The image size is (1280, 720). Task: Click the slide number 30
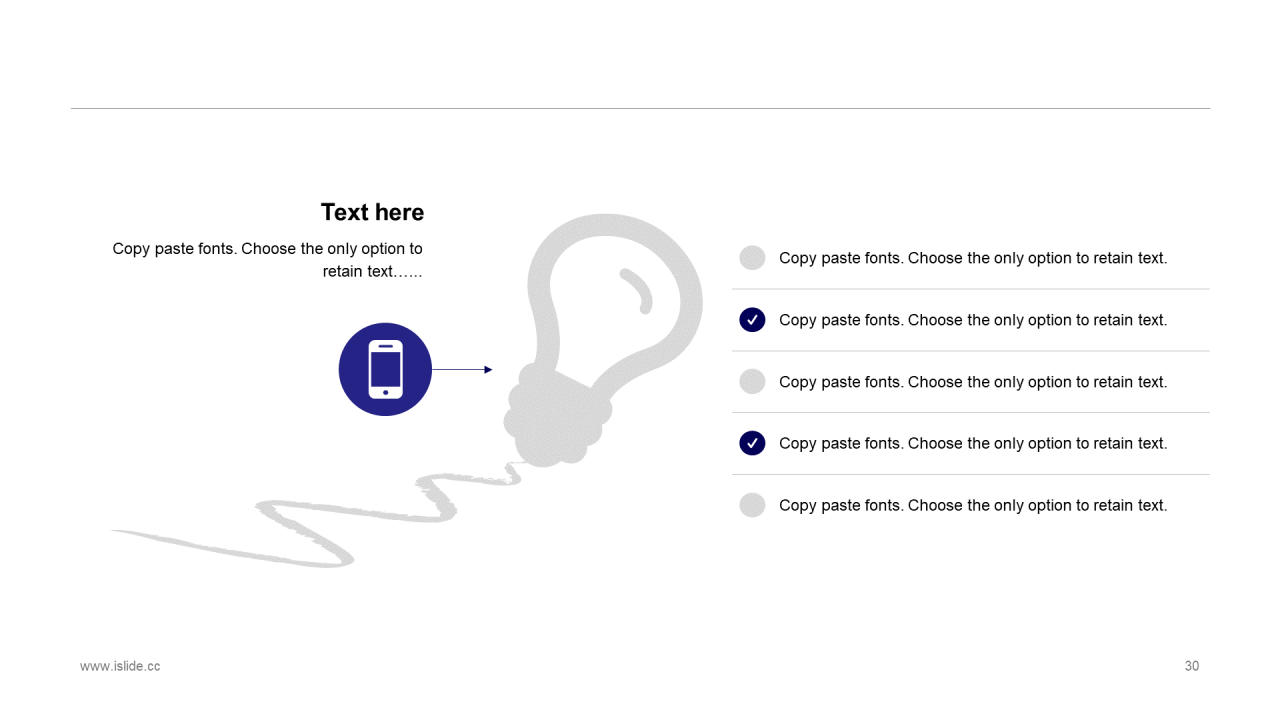click(x=1192, y=666)
